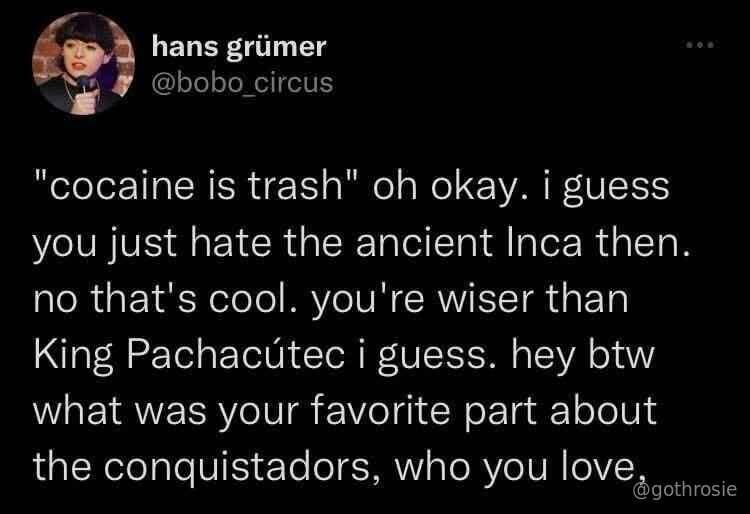Image resolution: width=750 pixels, height=514 pixels.
Task: Open the three-dot more options menu
Action: (x=700, y=45)
